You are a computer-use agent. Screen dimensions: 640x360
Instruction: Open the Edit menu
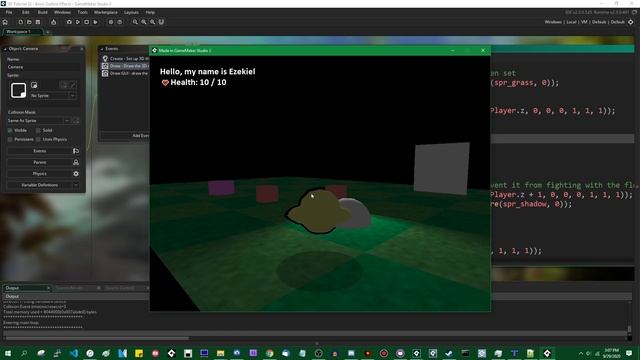[26, 12]
